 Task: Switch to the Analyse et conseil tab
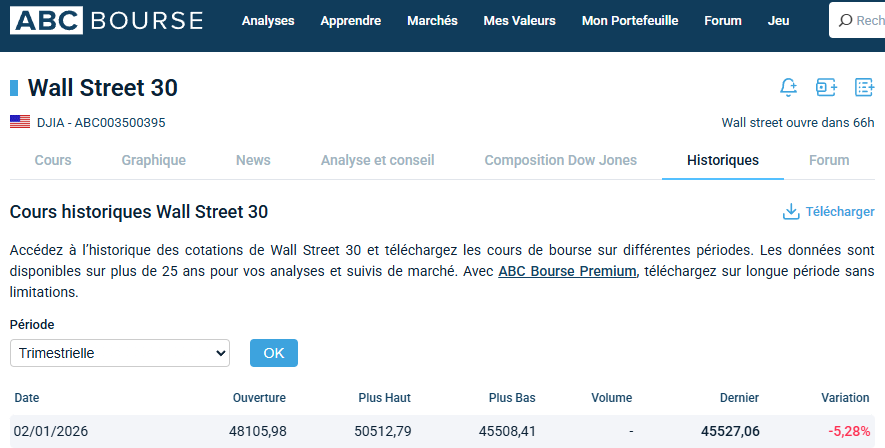378,160
